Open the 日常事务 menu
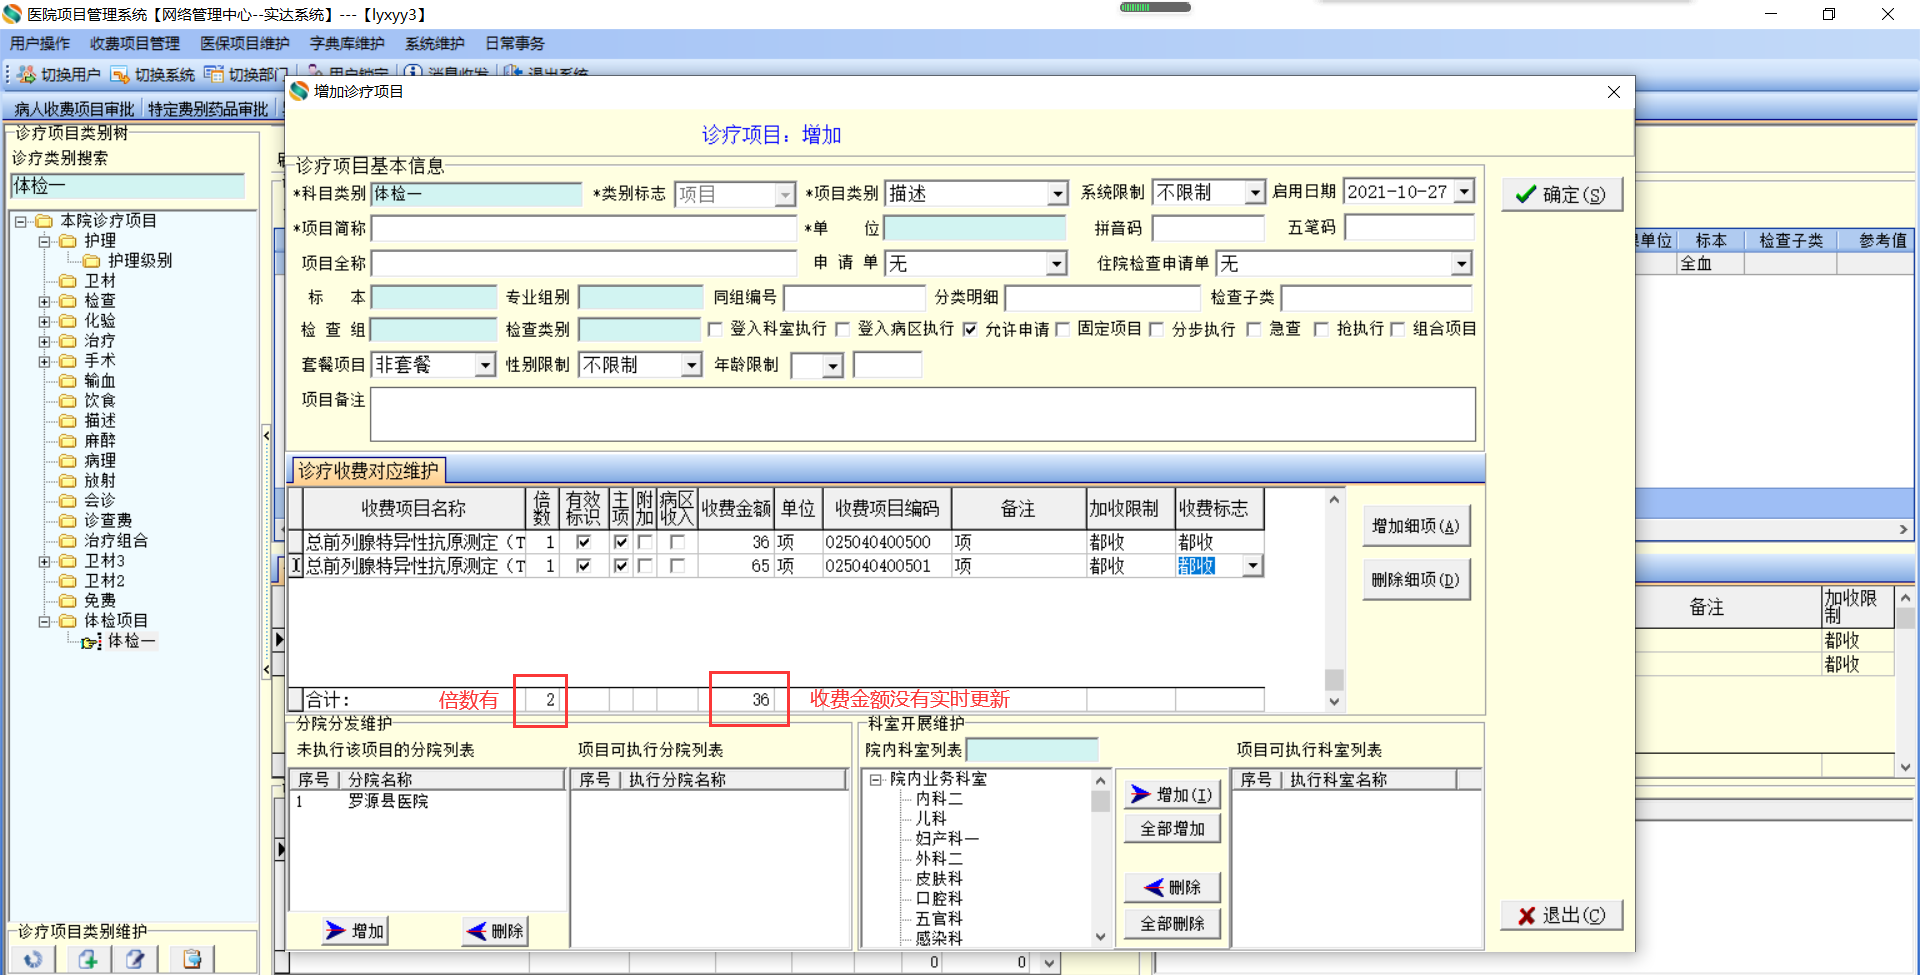 coord(515,44)
